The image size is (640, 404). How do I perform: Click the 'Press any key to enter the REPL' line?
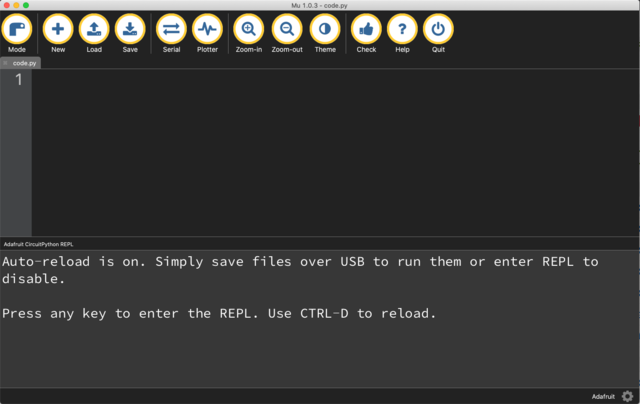[219, 313]
